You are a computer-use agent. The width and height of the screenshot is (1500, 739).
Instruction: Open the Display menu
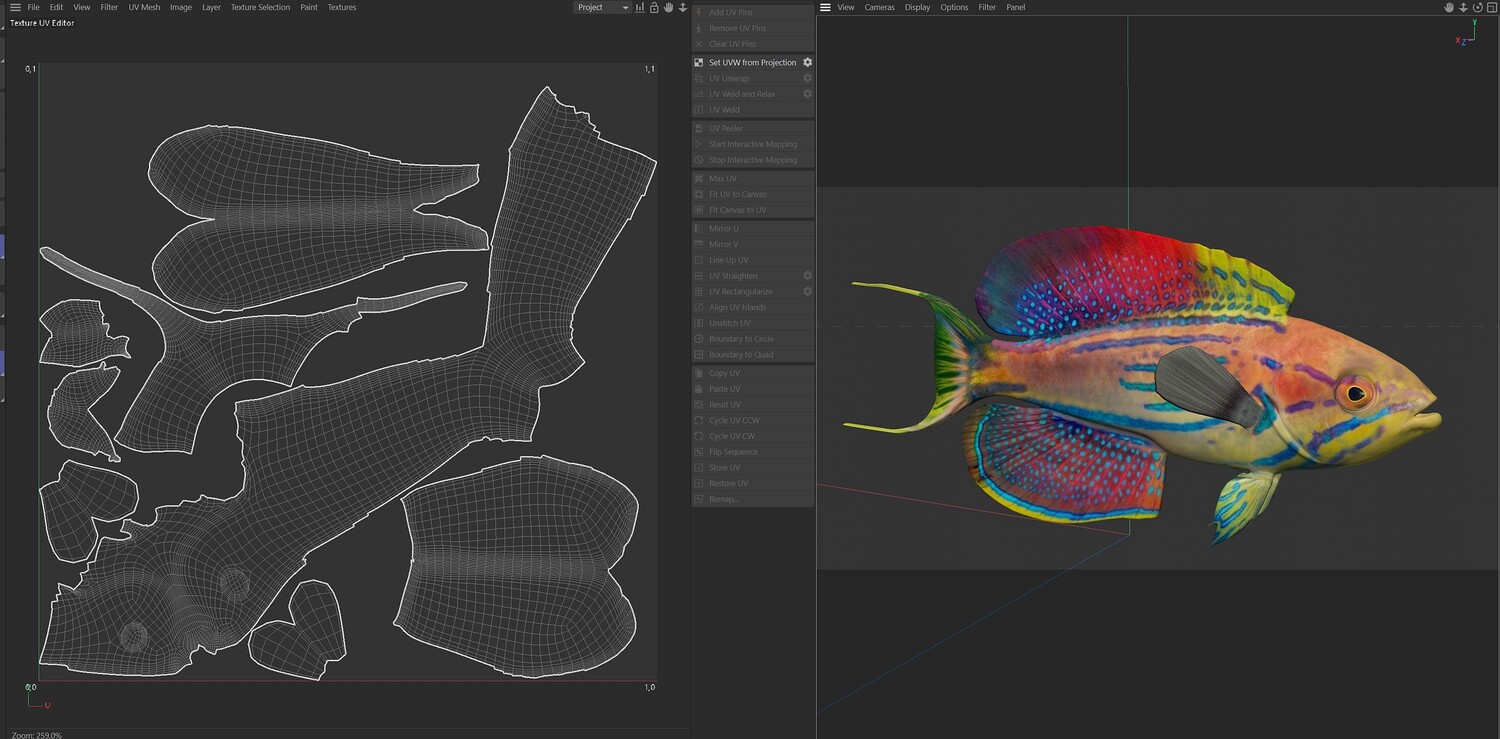918,7
